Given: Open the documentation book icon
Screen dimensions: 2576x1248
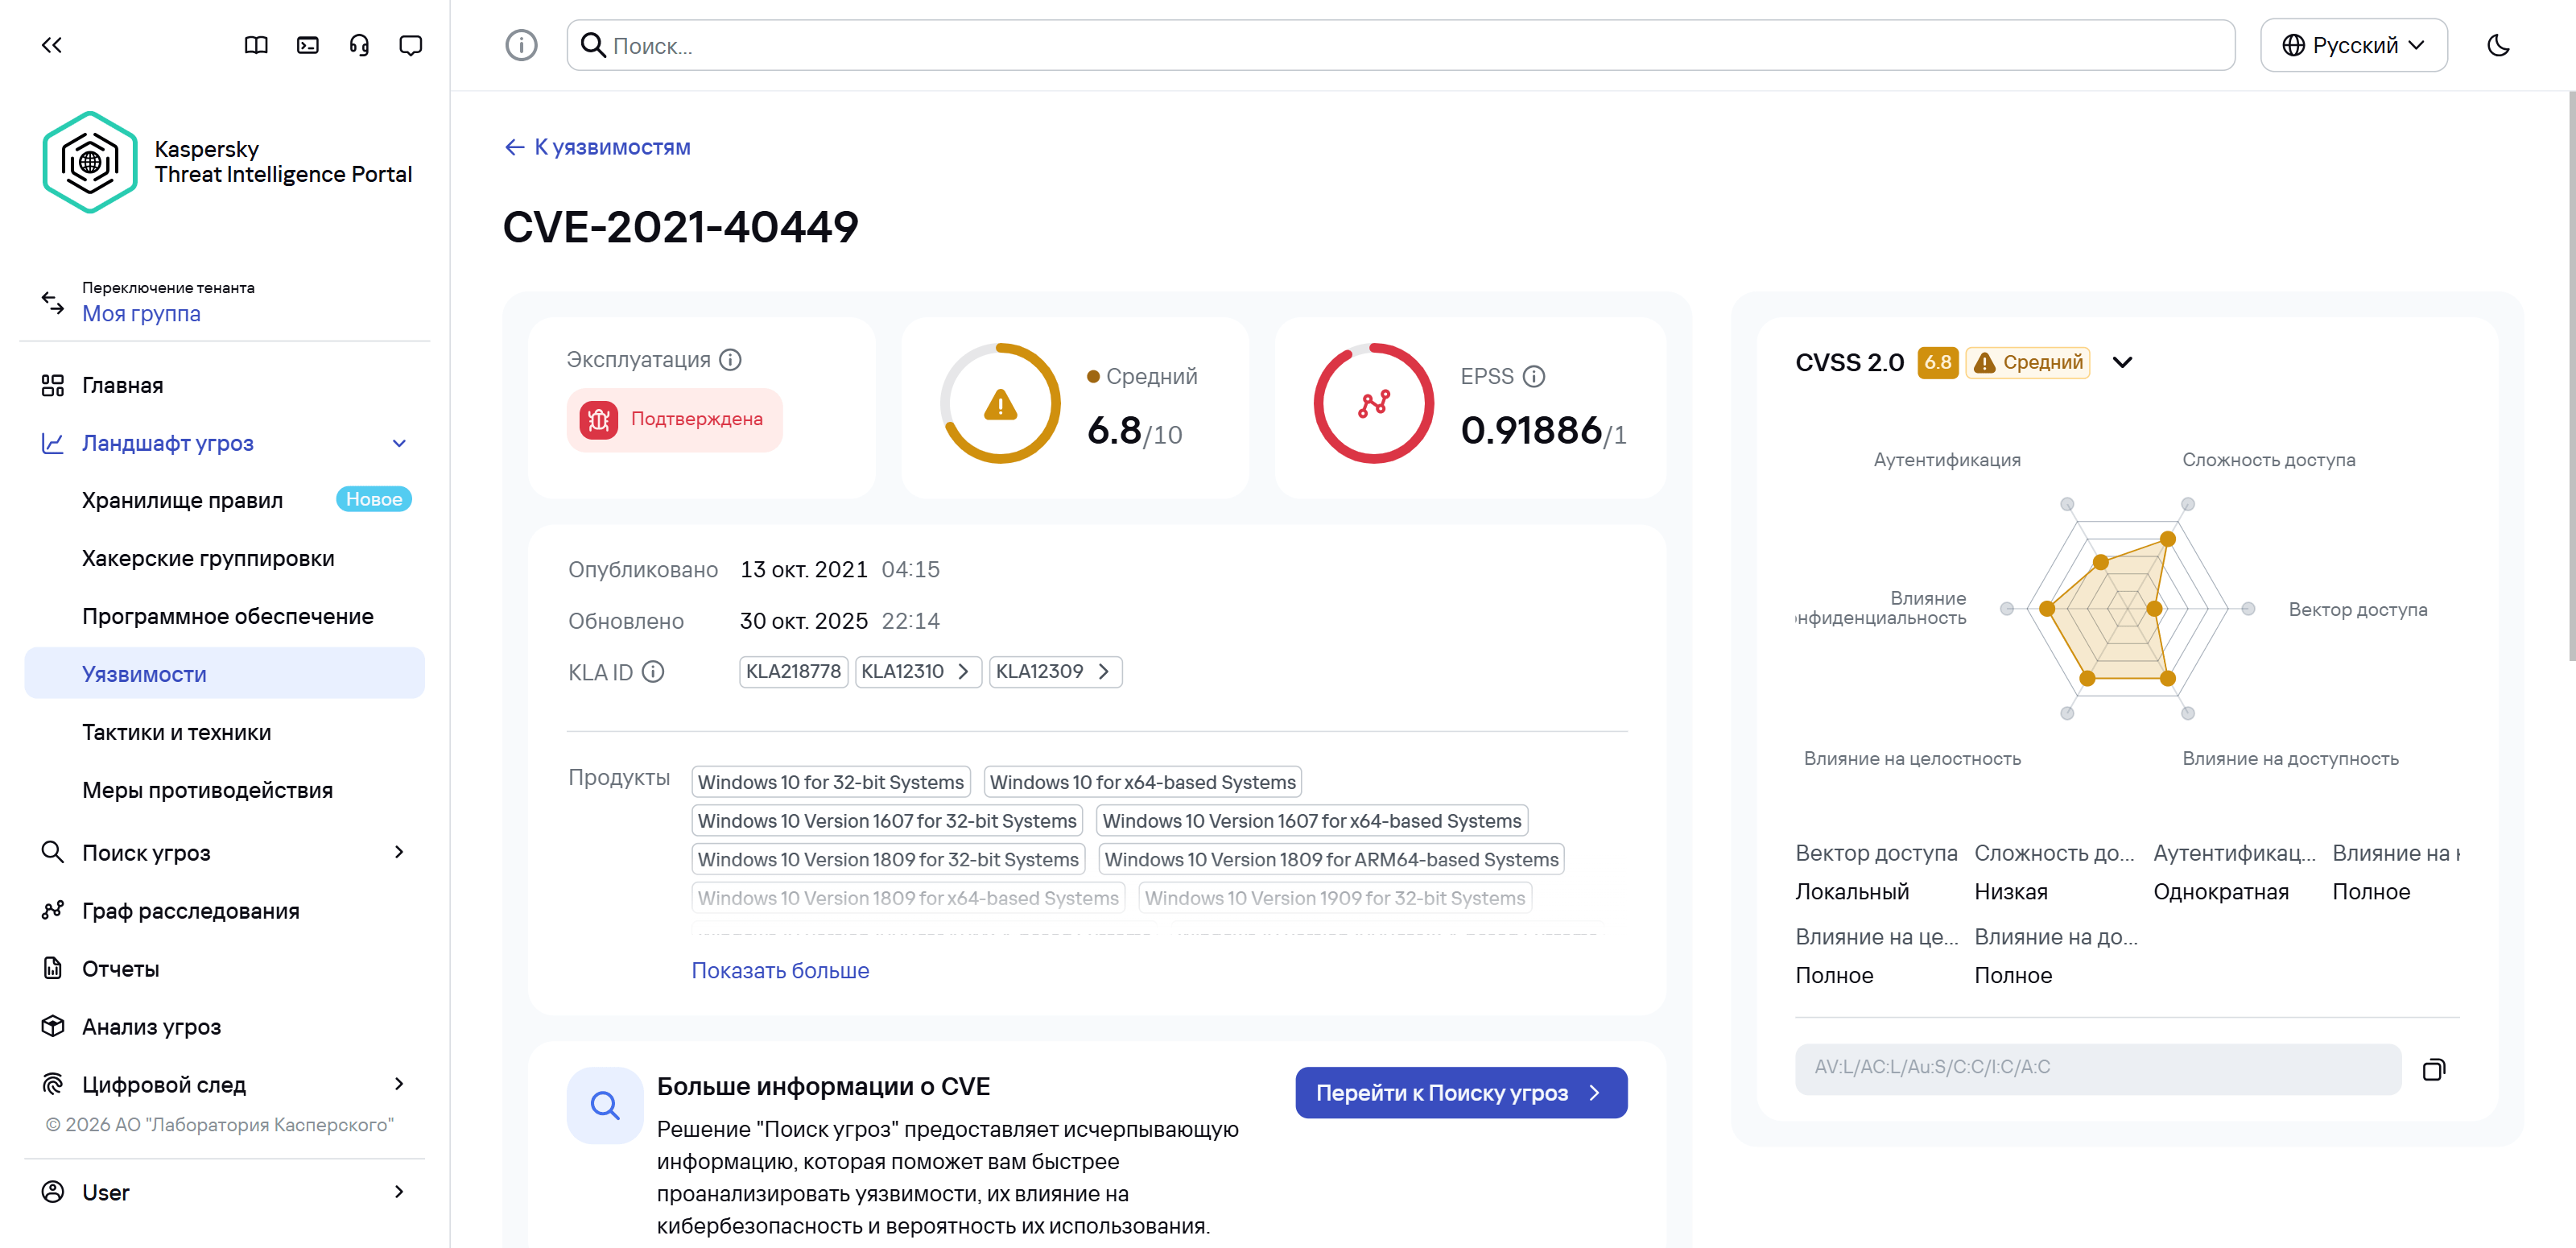Looking at the screenshot, I should pos(256,45).
